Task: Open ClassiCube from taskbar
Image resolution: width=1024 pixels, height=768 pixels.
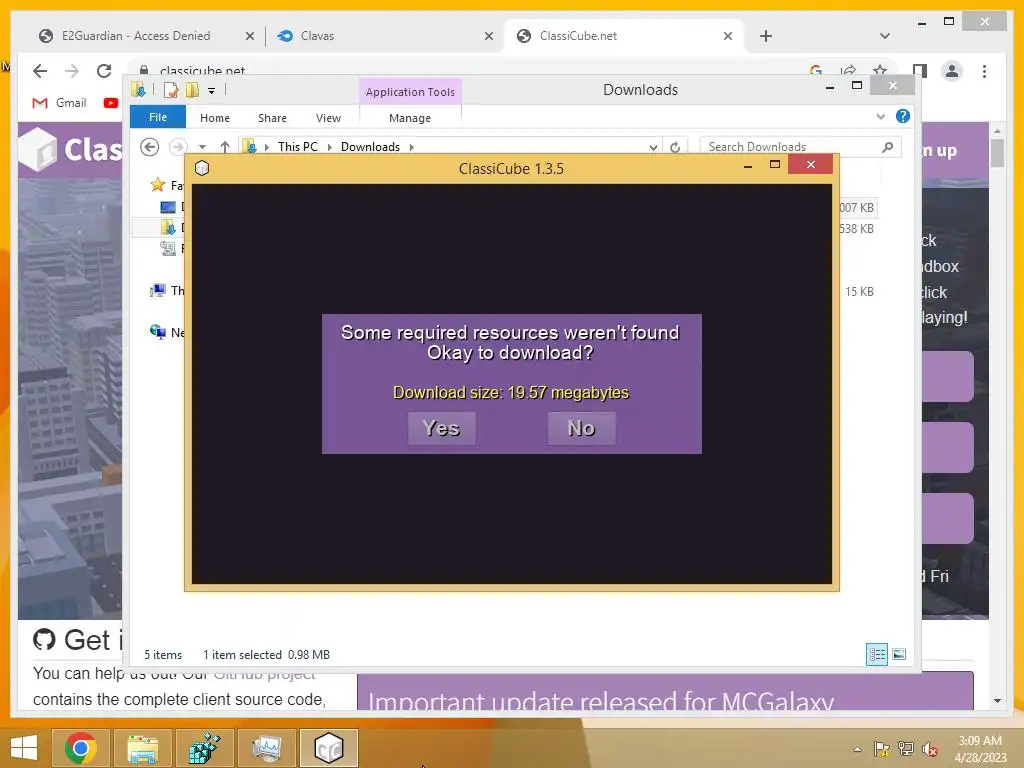Action: 328,748
